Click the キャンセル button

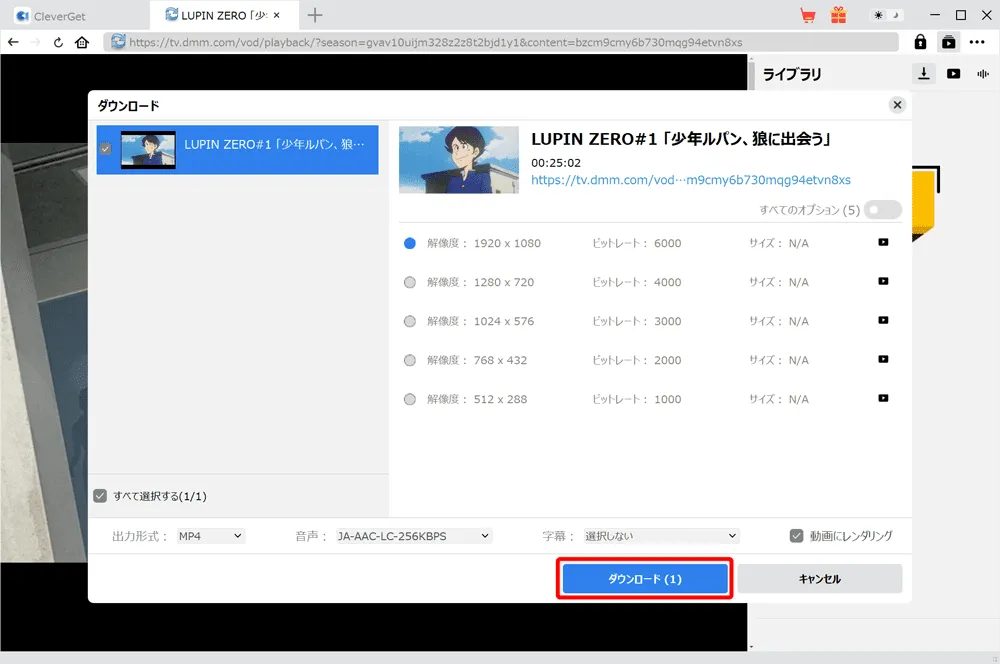[820, 579]
